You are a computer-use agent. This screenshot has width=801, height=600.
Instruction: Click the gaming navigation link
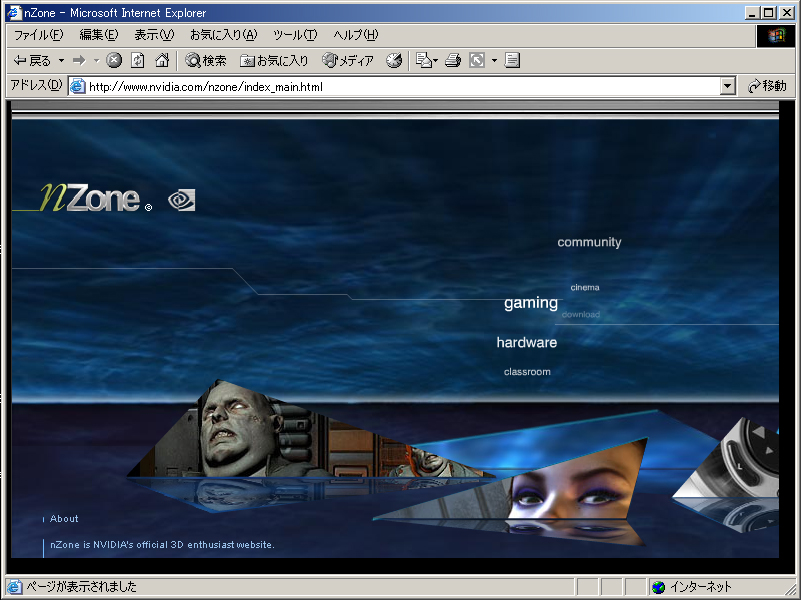point(530,303)
